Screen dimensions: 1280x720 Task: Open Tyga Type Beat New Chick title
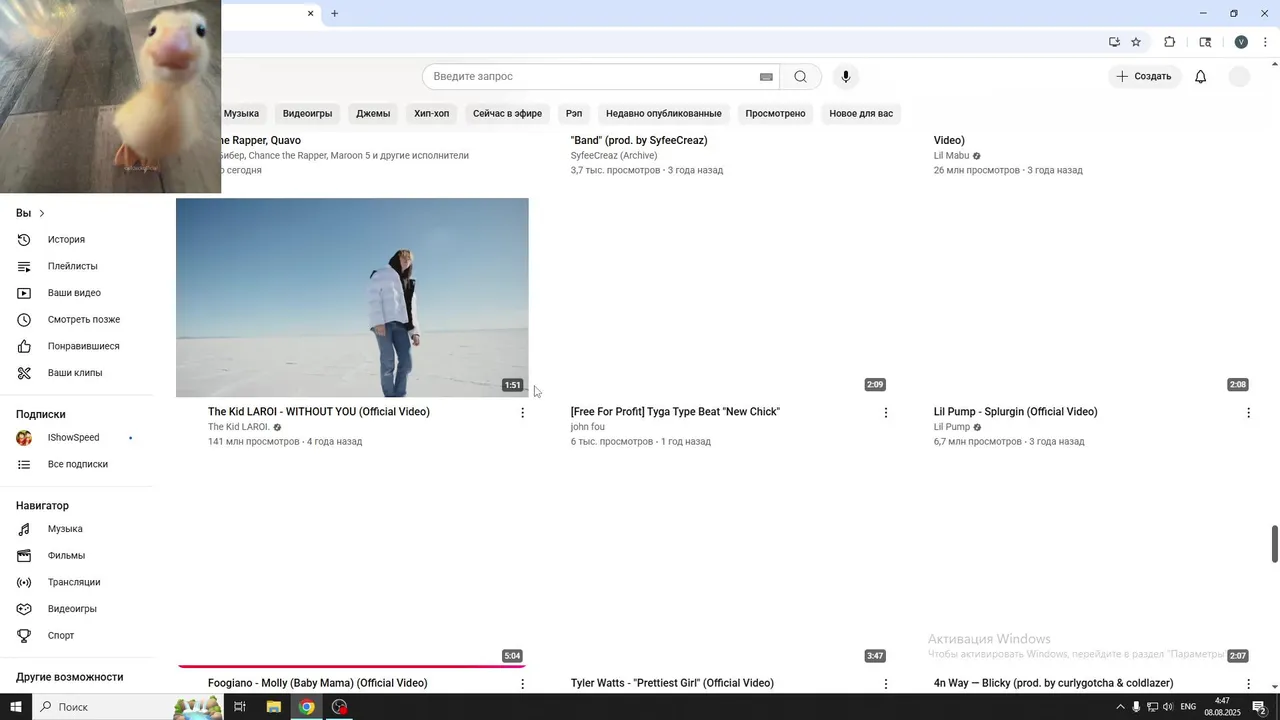[x=675, y=412]
